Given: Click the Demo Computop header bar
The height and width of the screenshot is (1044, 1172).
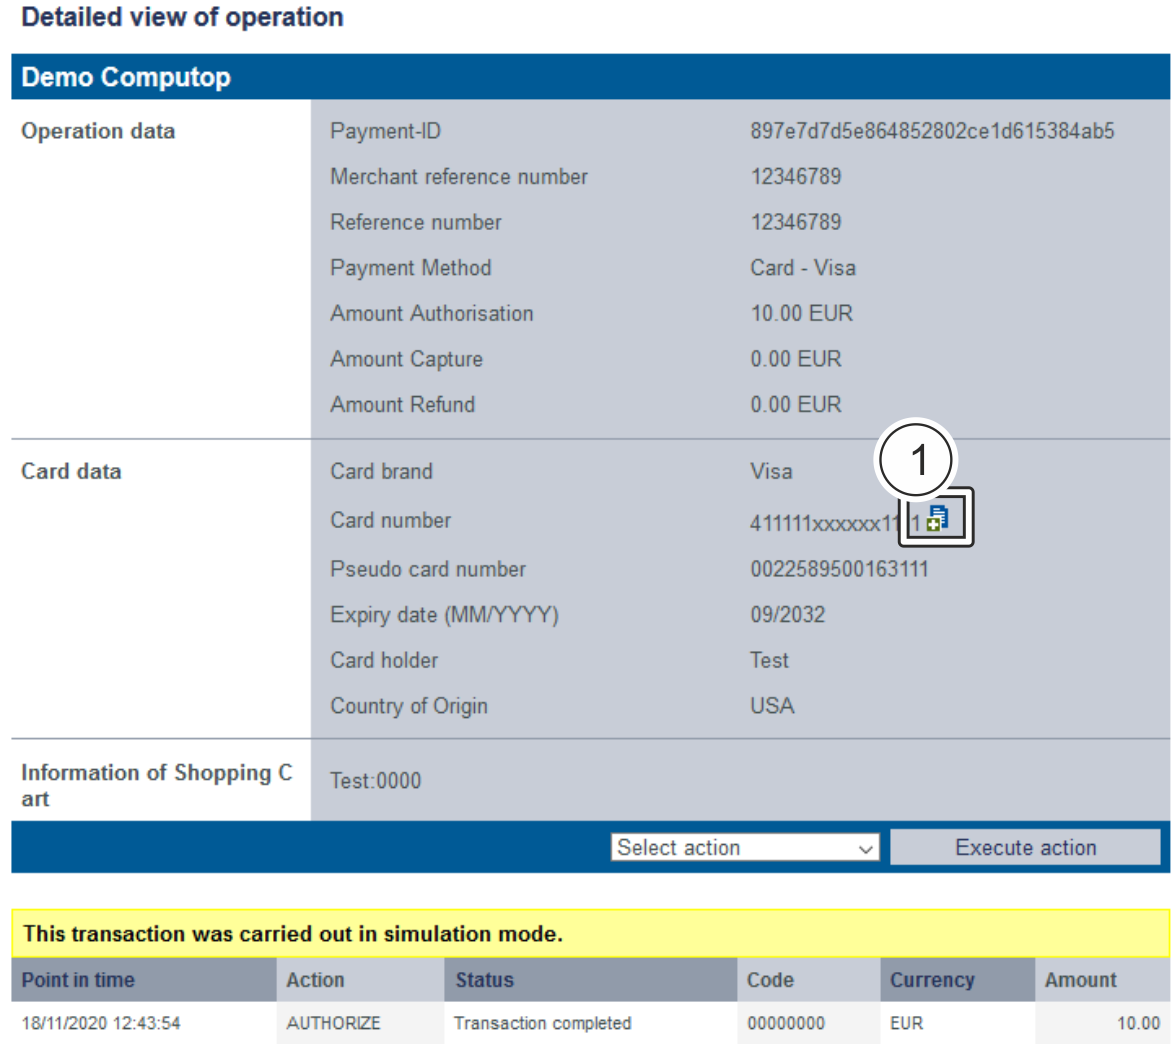Looking at the screenshot, I should pos(590,77).
